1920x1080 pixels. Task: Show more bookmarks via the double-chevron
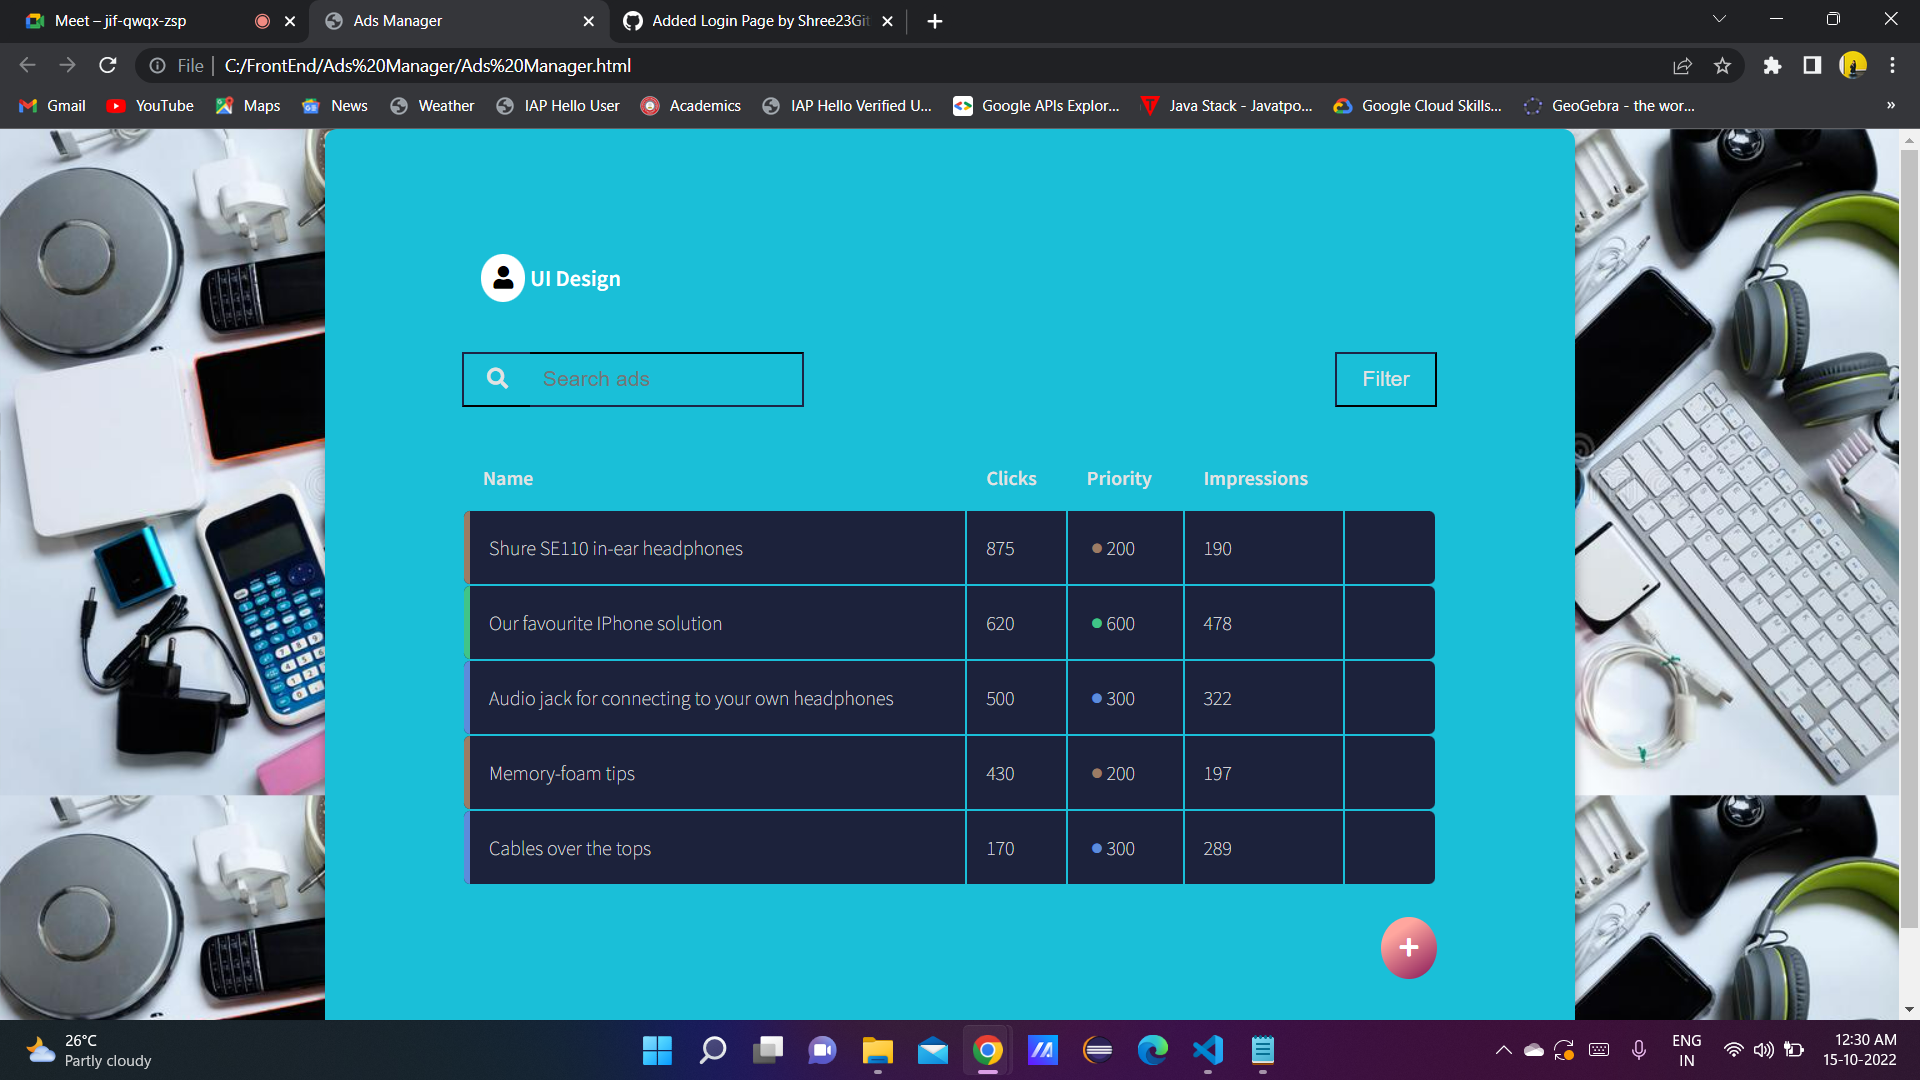[1889, 105]
